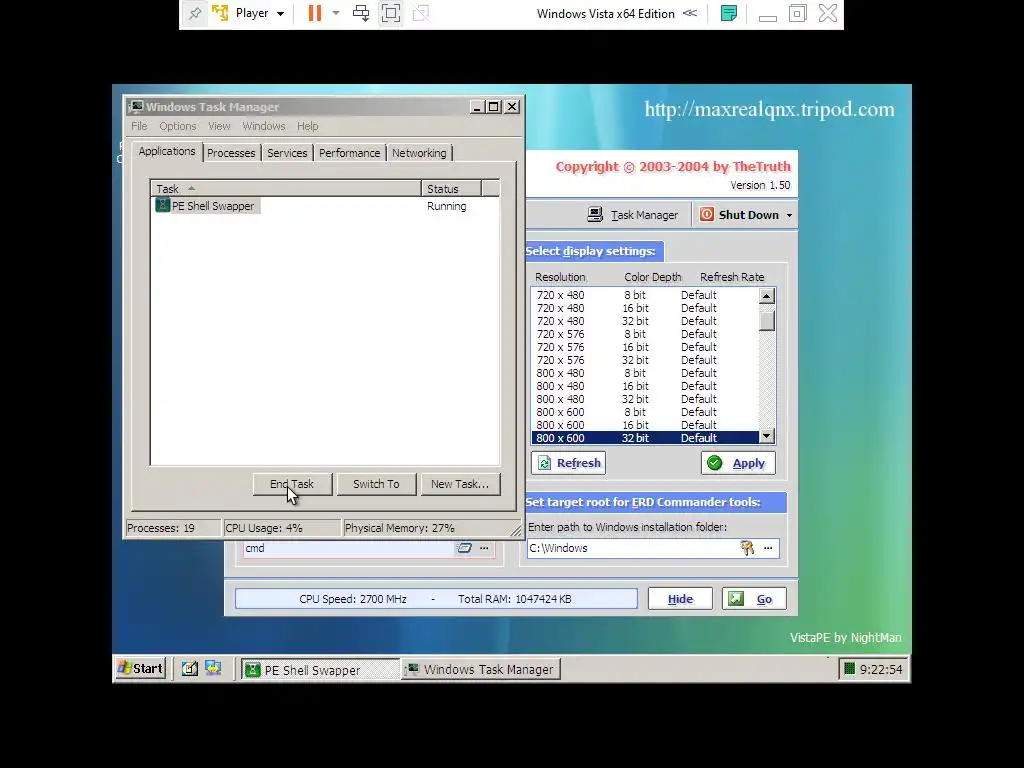The image size is (1024, 768).
Task: Click the pin toolbar icon in VMware Player
Action: click(x=195, y=14)
